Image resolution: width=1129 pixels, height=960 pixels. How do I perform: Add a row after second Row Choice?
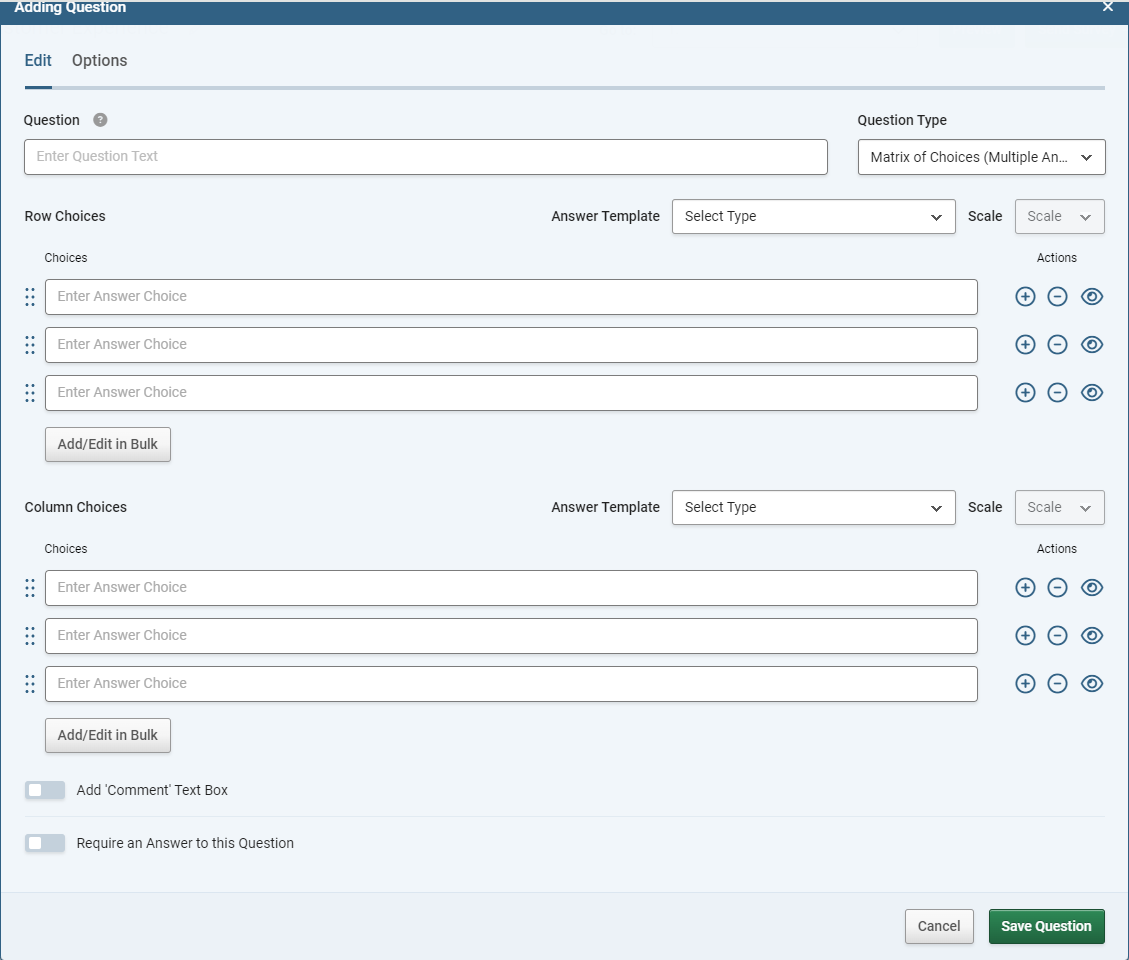click(1025, 345)
